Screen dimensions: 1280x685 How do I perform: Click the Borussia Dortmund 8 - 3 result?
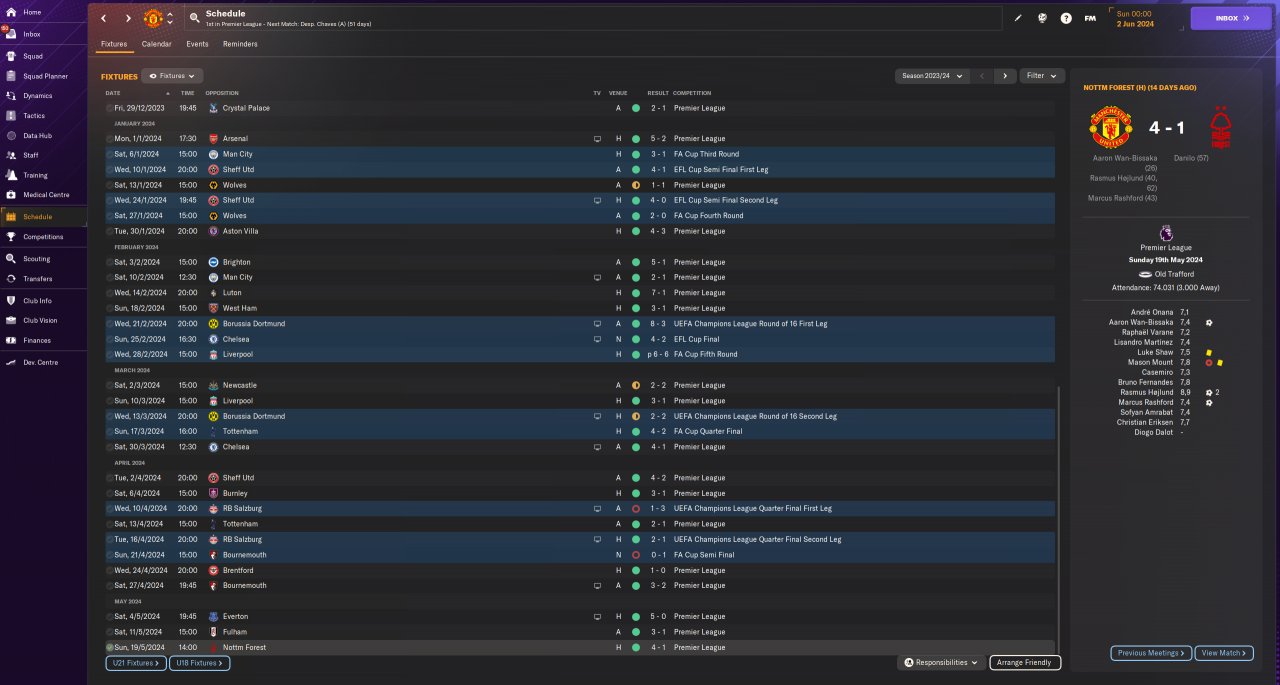click(x=656, y=324)
